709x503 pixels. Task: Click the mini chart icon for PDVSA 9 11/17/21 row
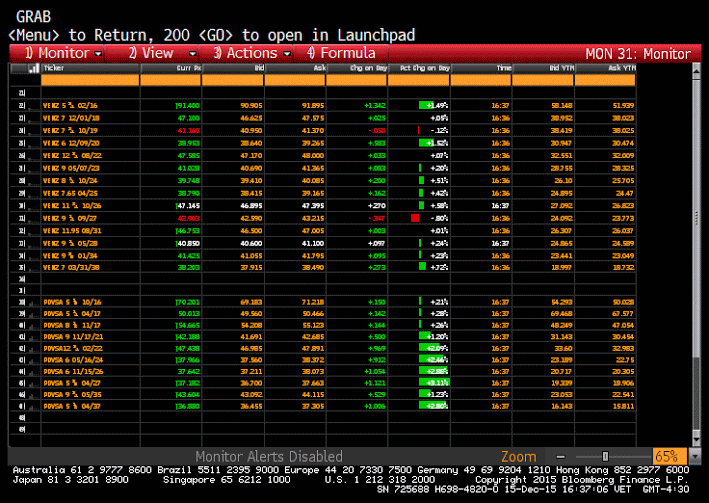33,337
